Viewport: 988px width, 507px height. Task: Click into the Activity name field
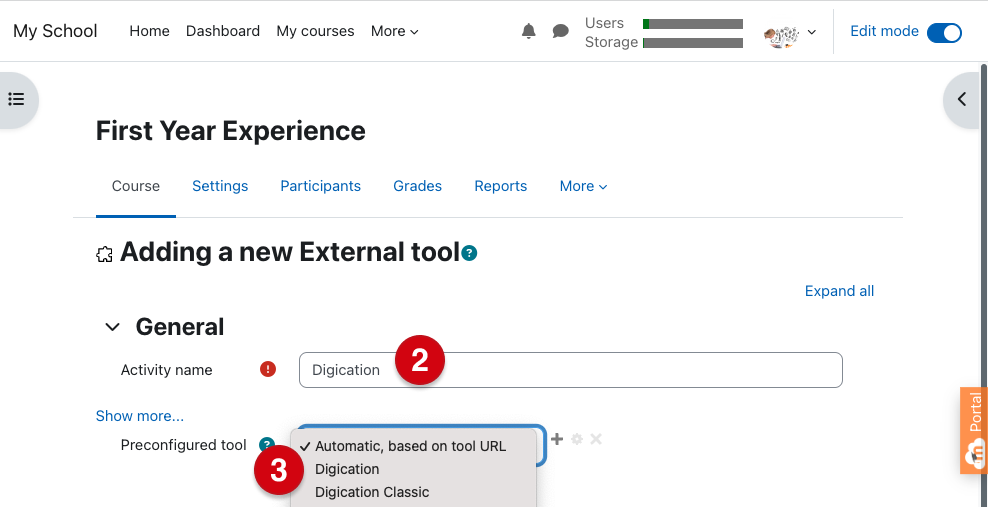click(570, 370)
